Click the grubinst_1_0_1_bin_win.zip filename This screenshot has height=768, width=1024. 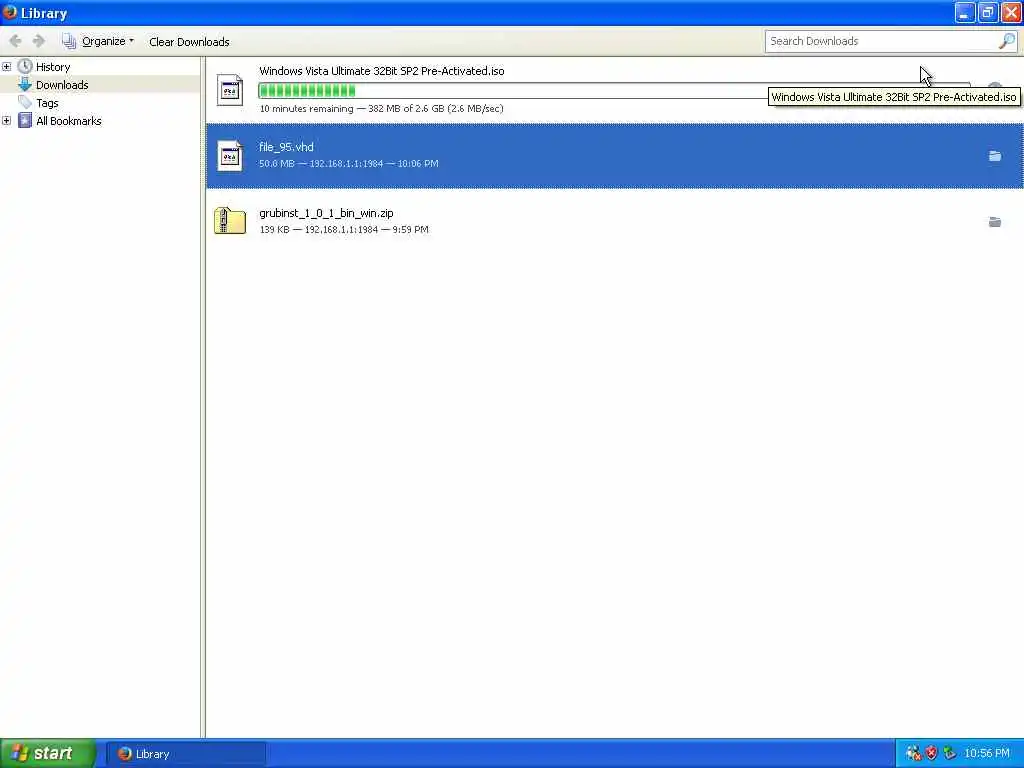coord(326,213)
